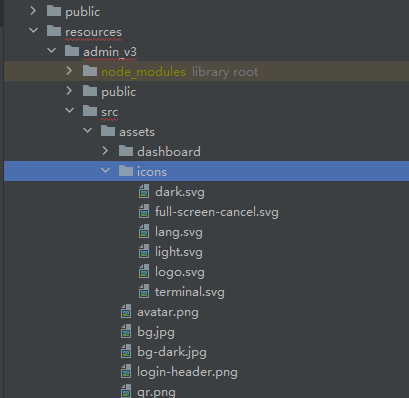This screenshot has width=409, height=398.
Task: Click the lang.svg image file icon
Action: coord(144,232)
